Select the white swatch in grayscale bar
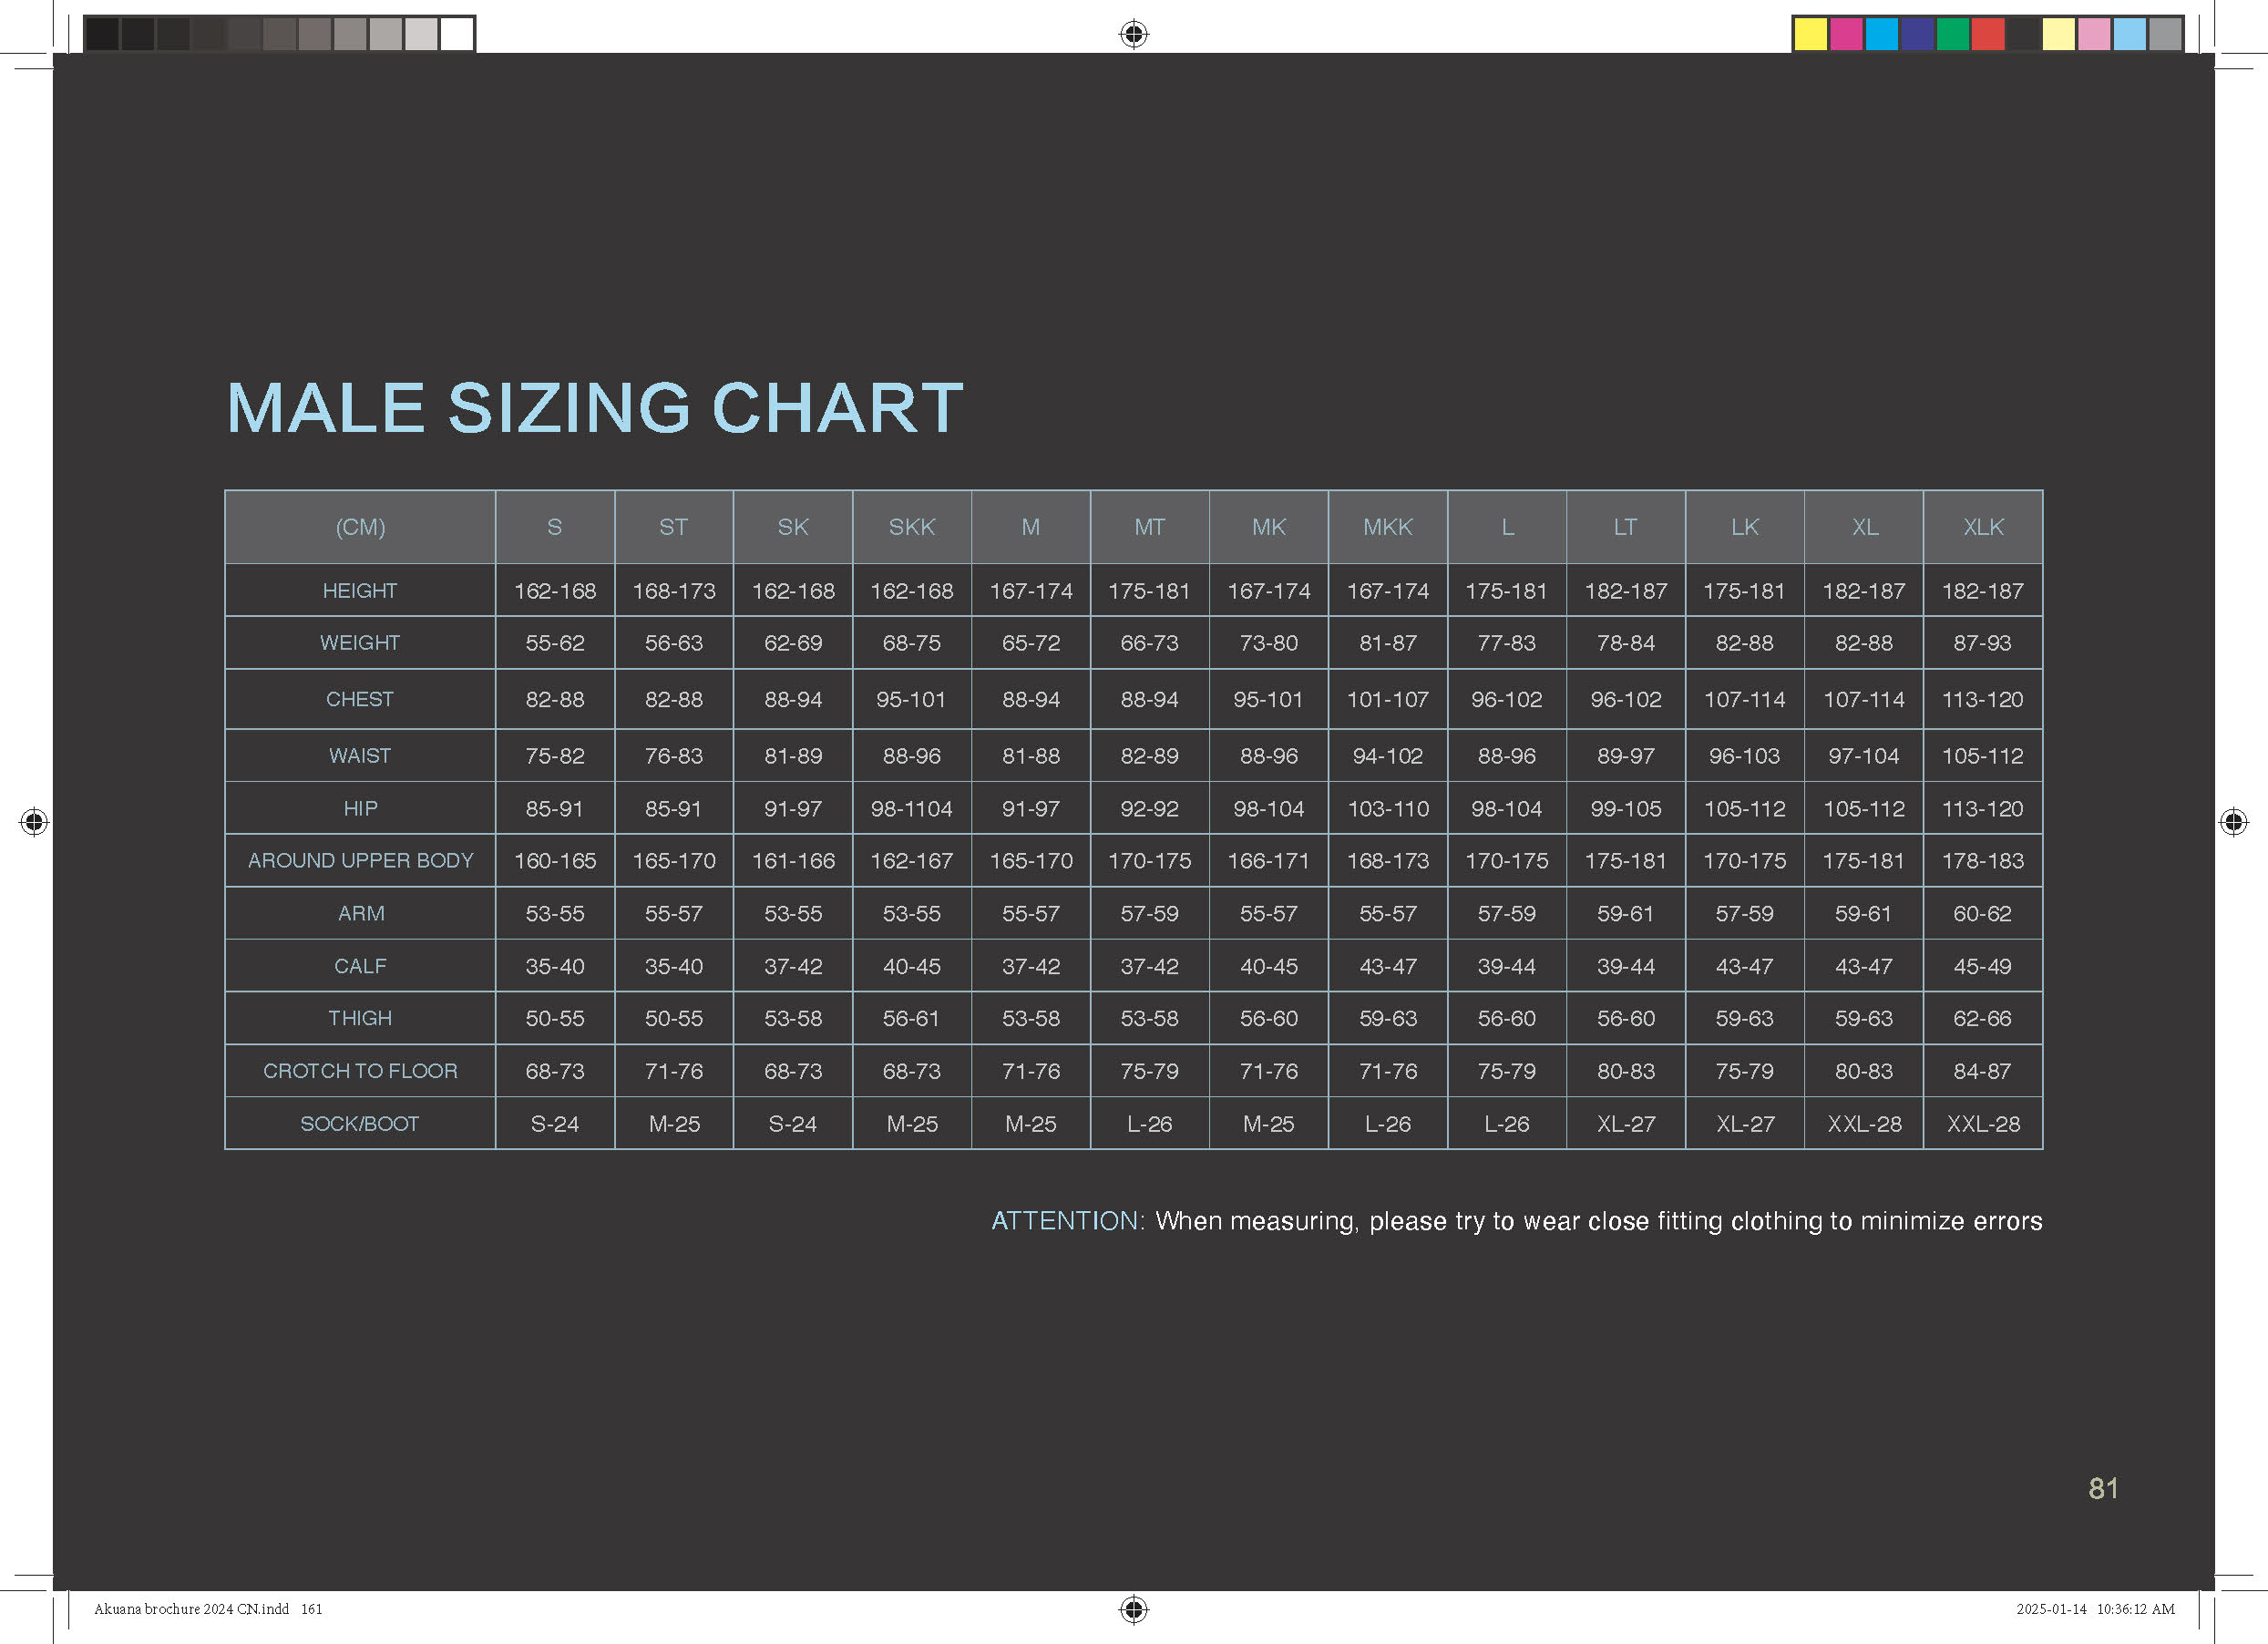 pyautogui.click(x=457, y=34)
